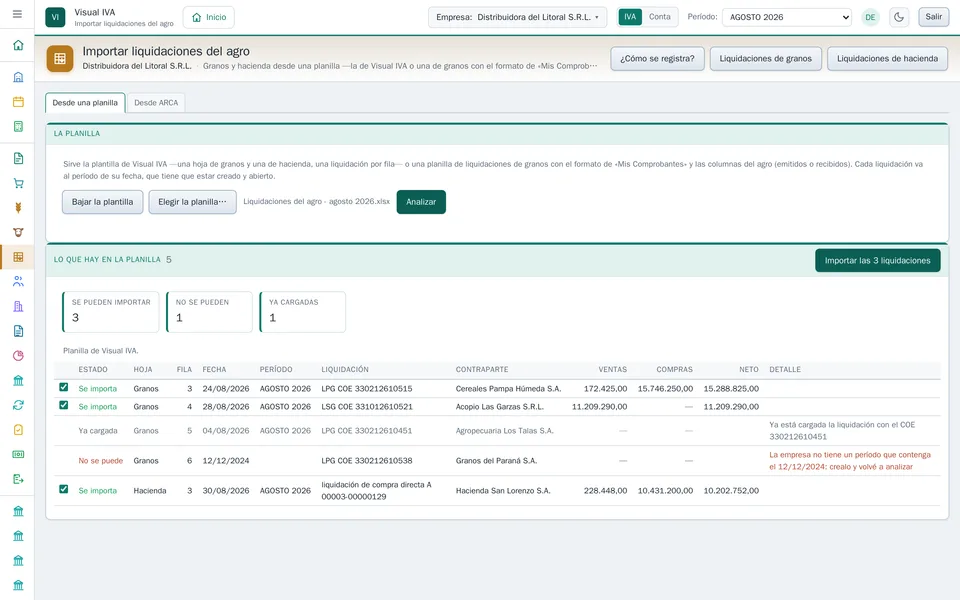The width and height of the screenshot is (960, 600).
Task: Select the highlighted orange table icon in sidebar
Action: 18,257
